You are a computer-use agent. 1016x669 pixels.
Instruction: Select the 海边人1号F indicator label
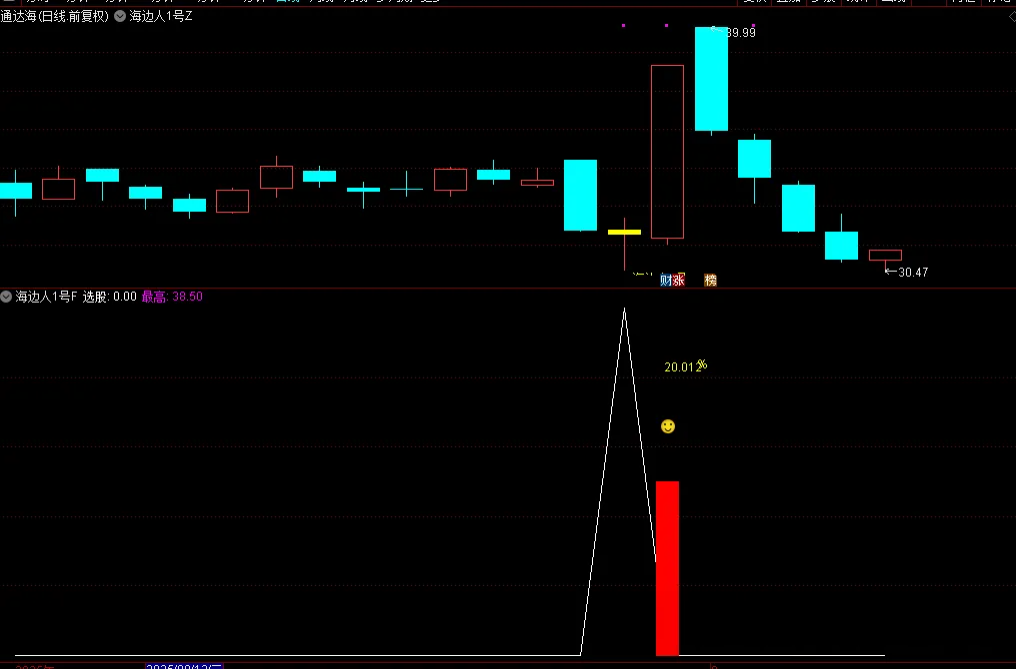[x=46, y=296]
